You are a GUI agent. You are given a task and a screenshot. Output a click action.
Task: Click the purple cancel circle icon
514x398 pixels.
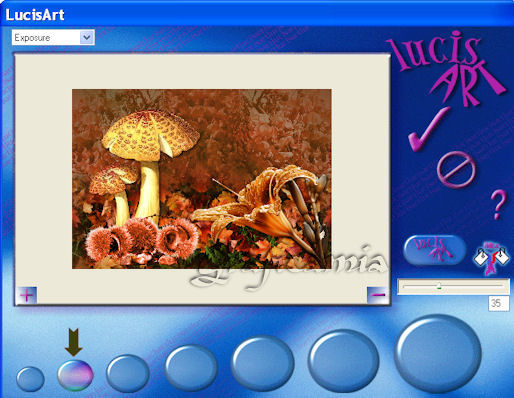pos(456,169)
